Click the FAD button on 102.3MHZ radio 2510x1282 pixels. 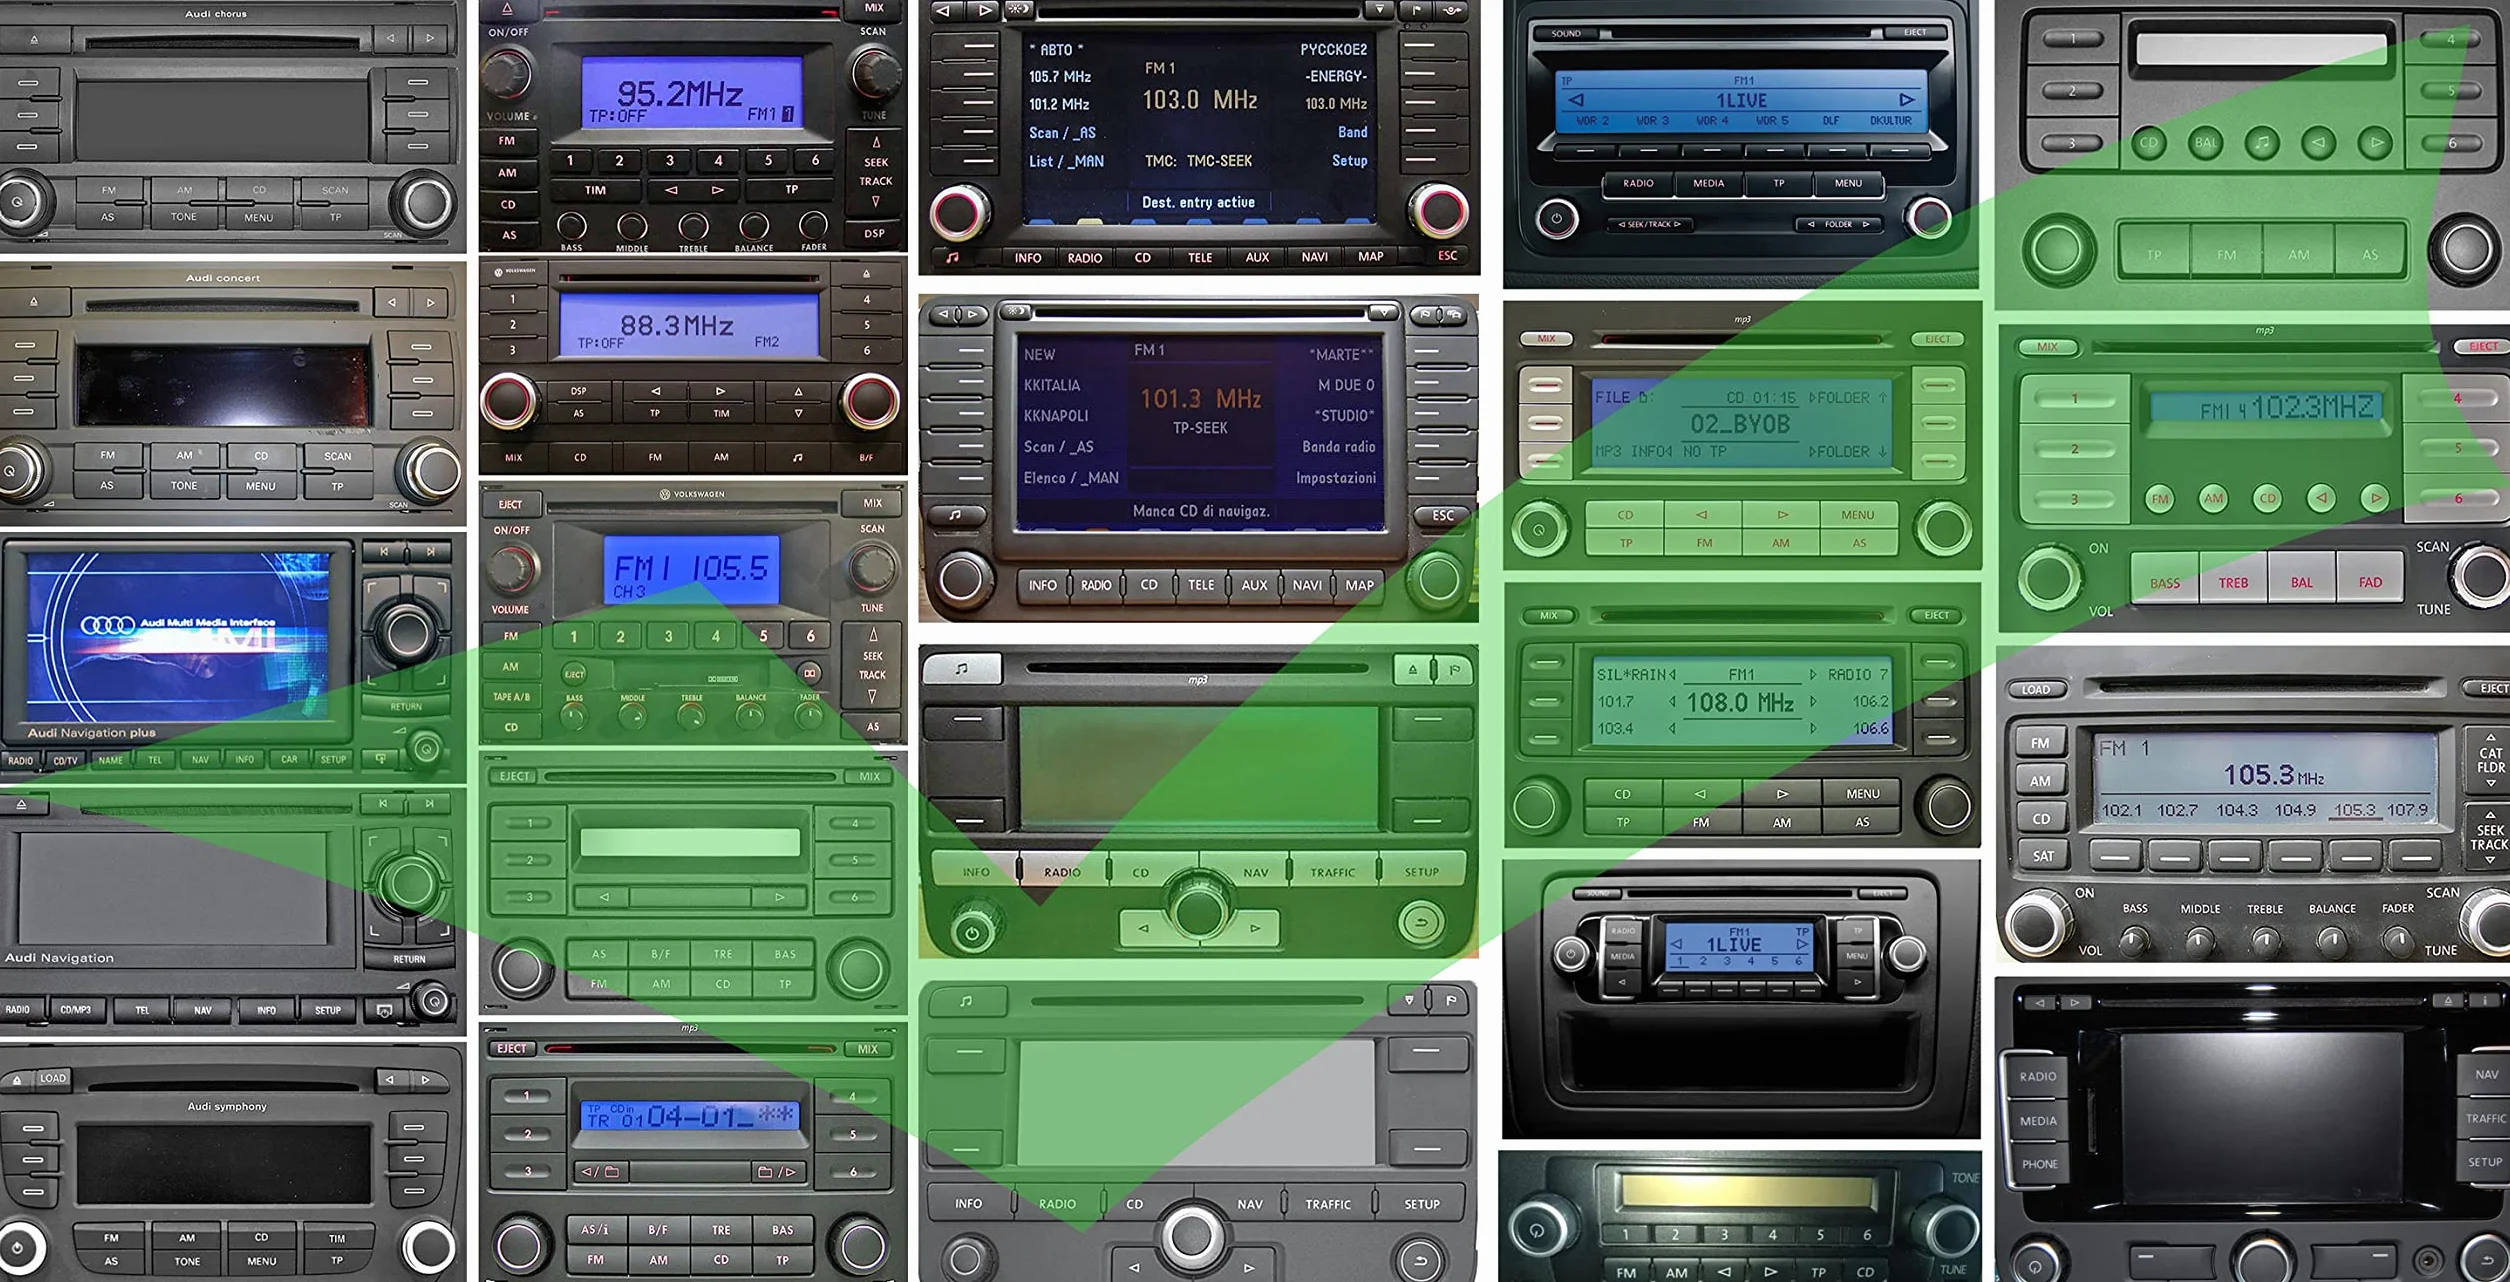(2370, 582)
